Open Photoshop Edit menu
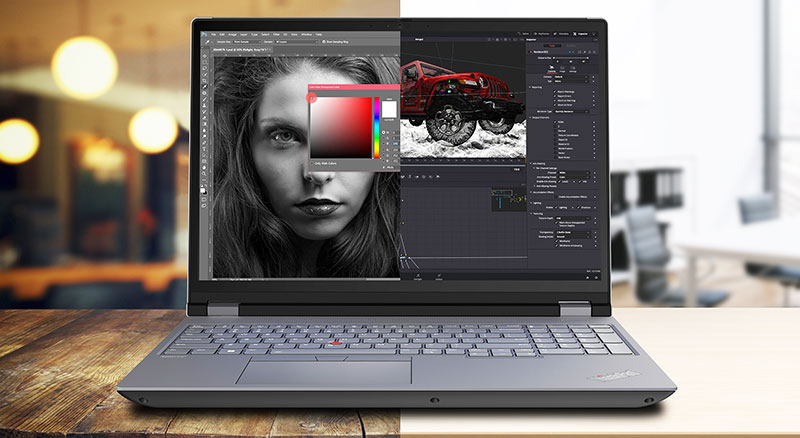Viewport: 800px width, 438px height. click(222, 35)
